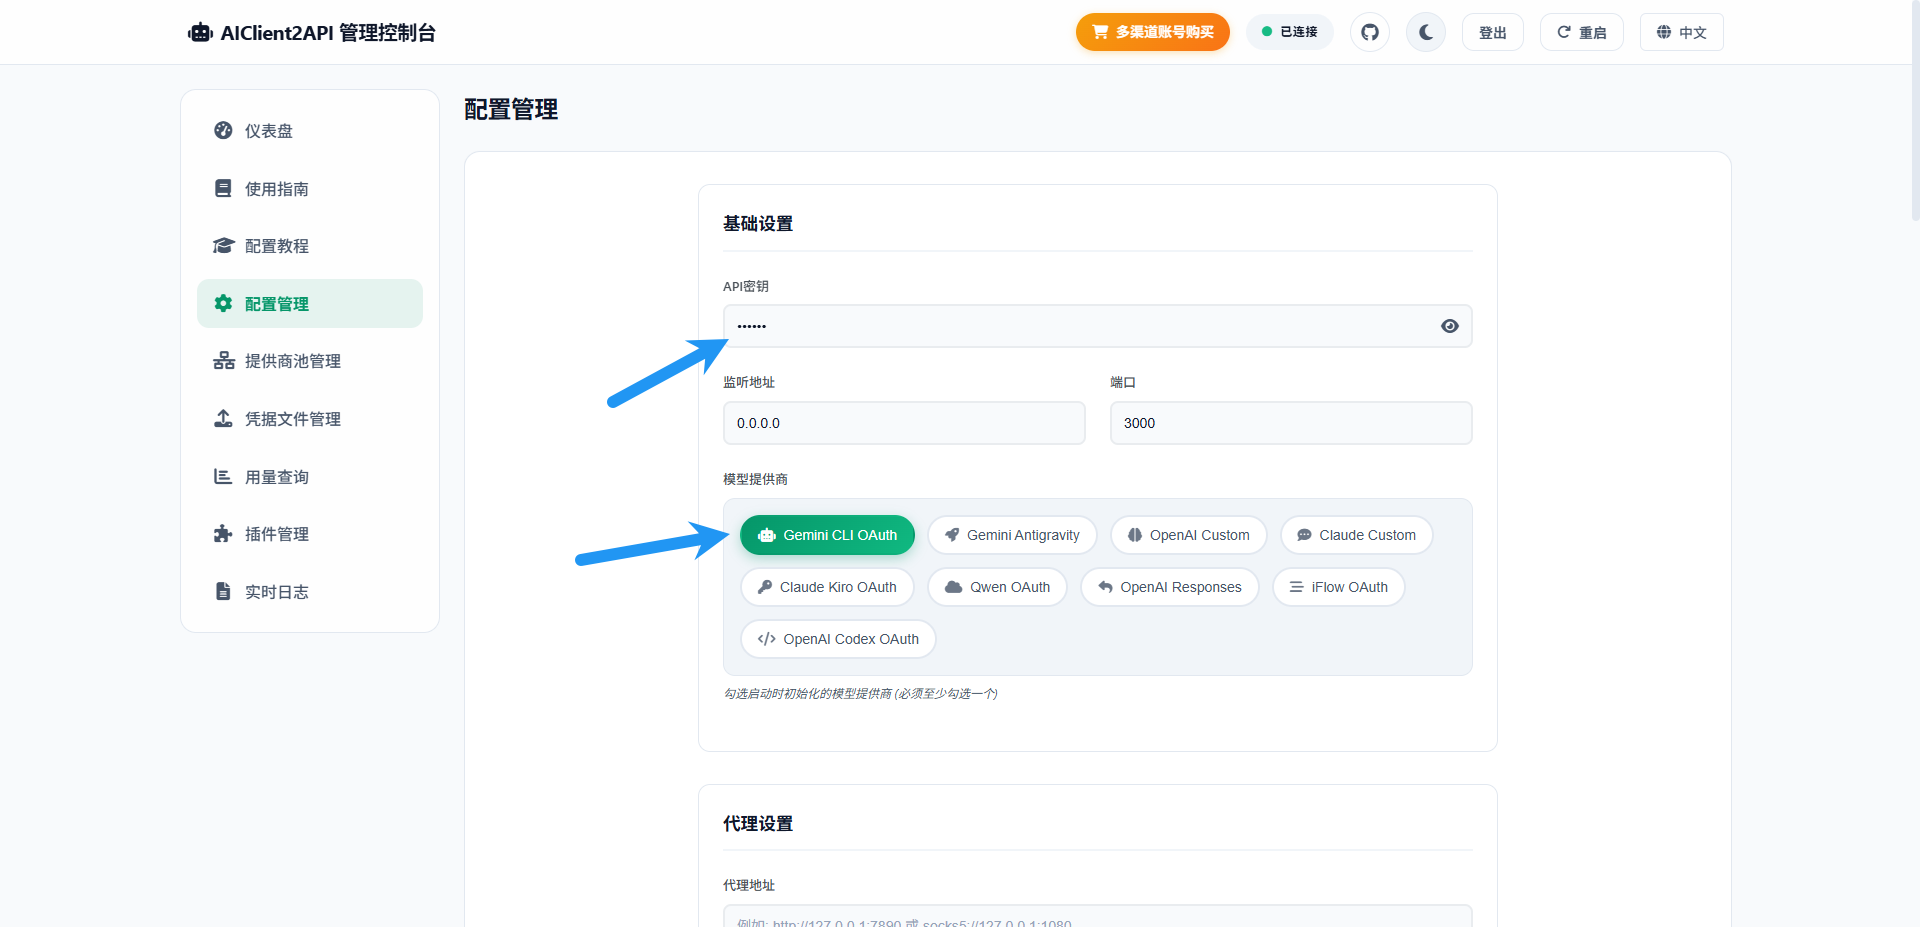
Task: Click the 重启 restart button
Action: coord(1581,32)
